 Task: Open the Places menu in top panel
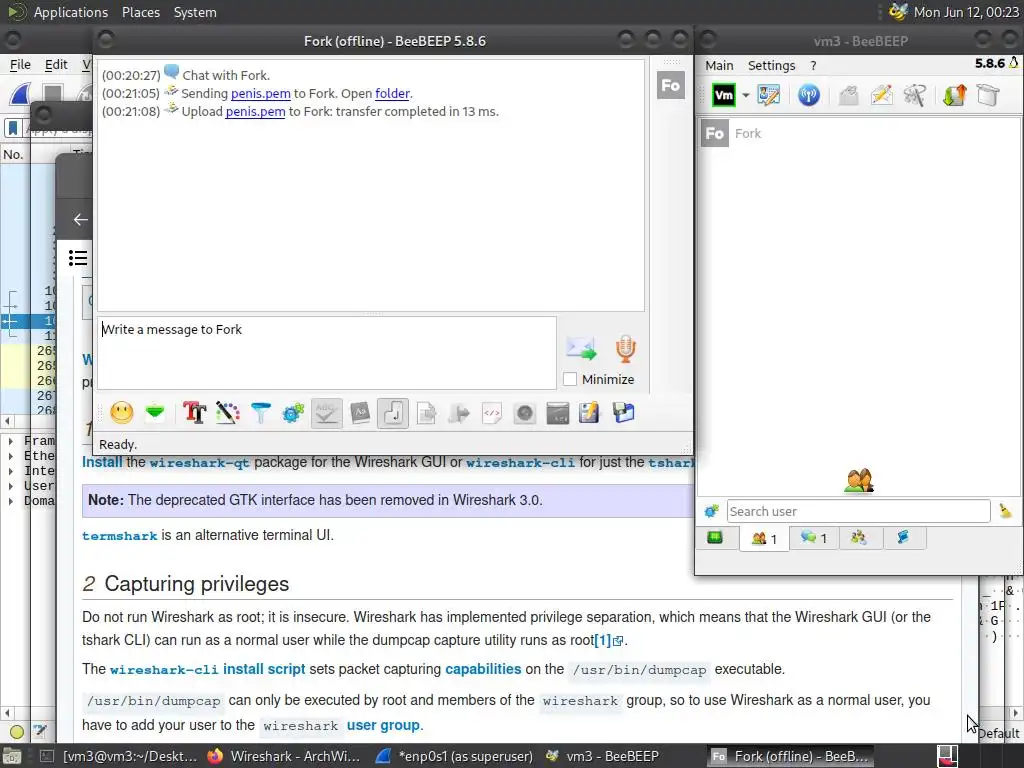pyautogui.click(x=140, y=12)
